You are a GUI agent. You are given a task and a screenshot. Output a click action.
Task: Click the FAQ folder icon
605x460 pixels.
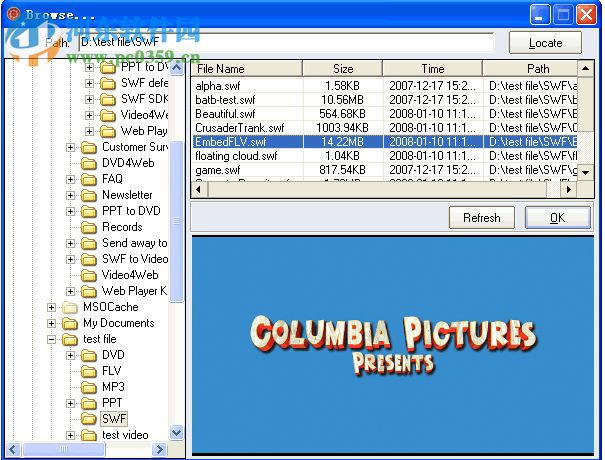89,179
